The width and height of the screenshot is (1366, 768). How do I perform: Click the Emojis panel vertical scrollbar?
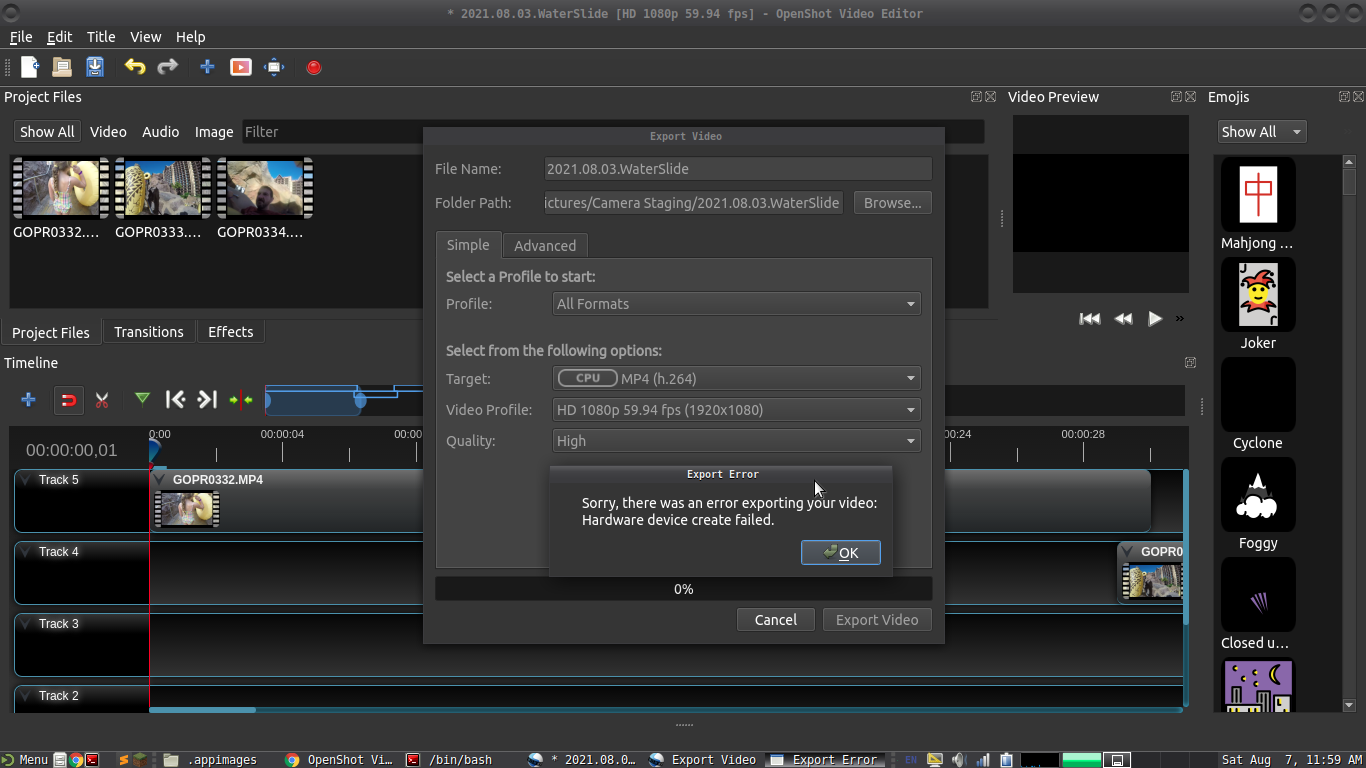(1349, 182)
